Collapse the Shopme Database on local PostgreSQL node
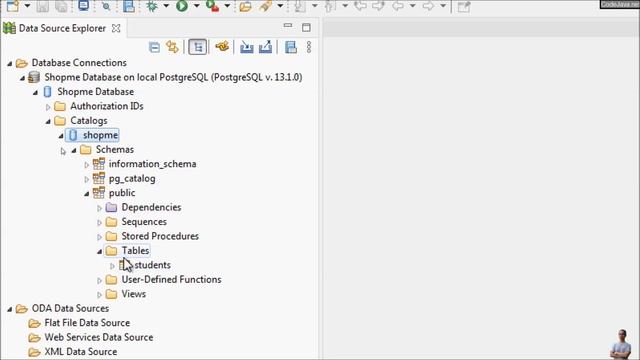This screenshot has height=360, width=640. coord(22,78)
